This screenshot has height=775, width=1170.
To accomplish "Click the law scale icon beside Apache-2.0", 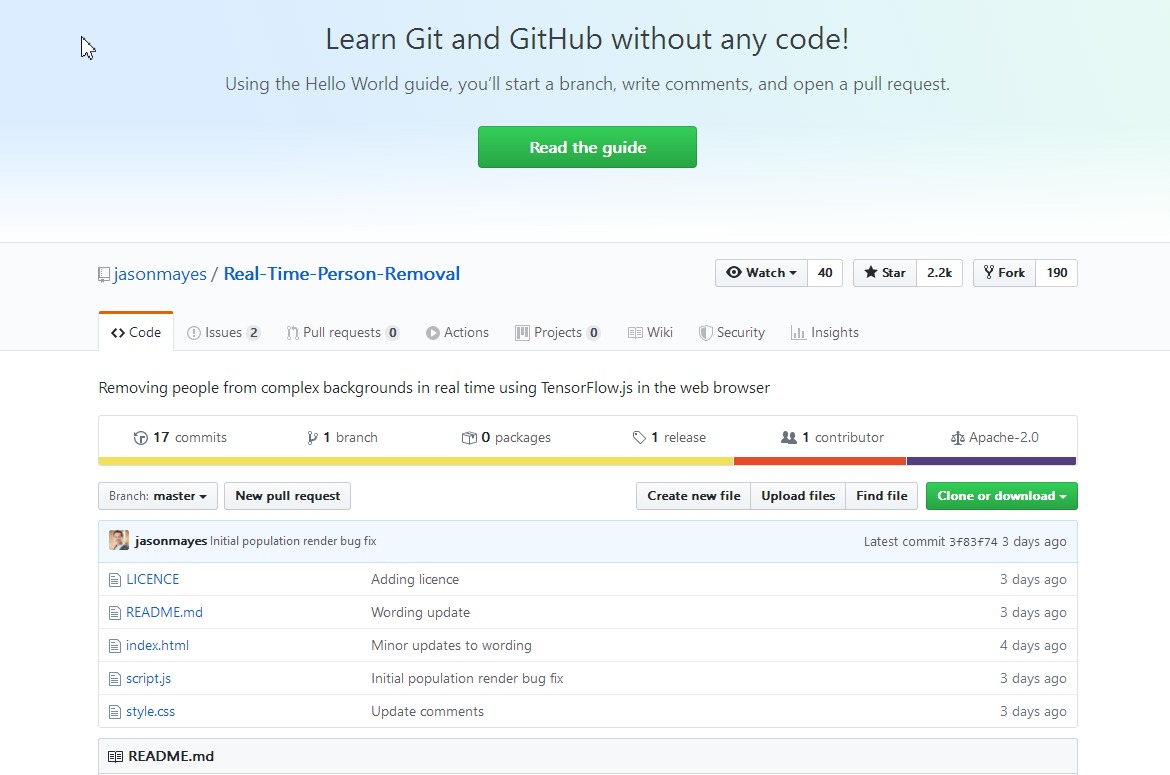I will click(x=958, y=438).
